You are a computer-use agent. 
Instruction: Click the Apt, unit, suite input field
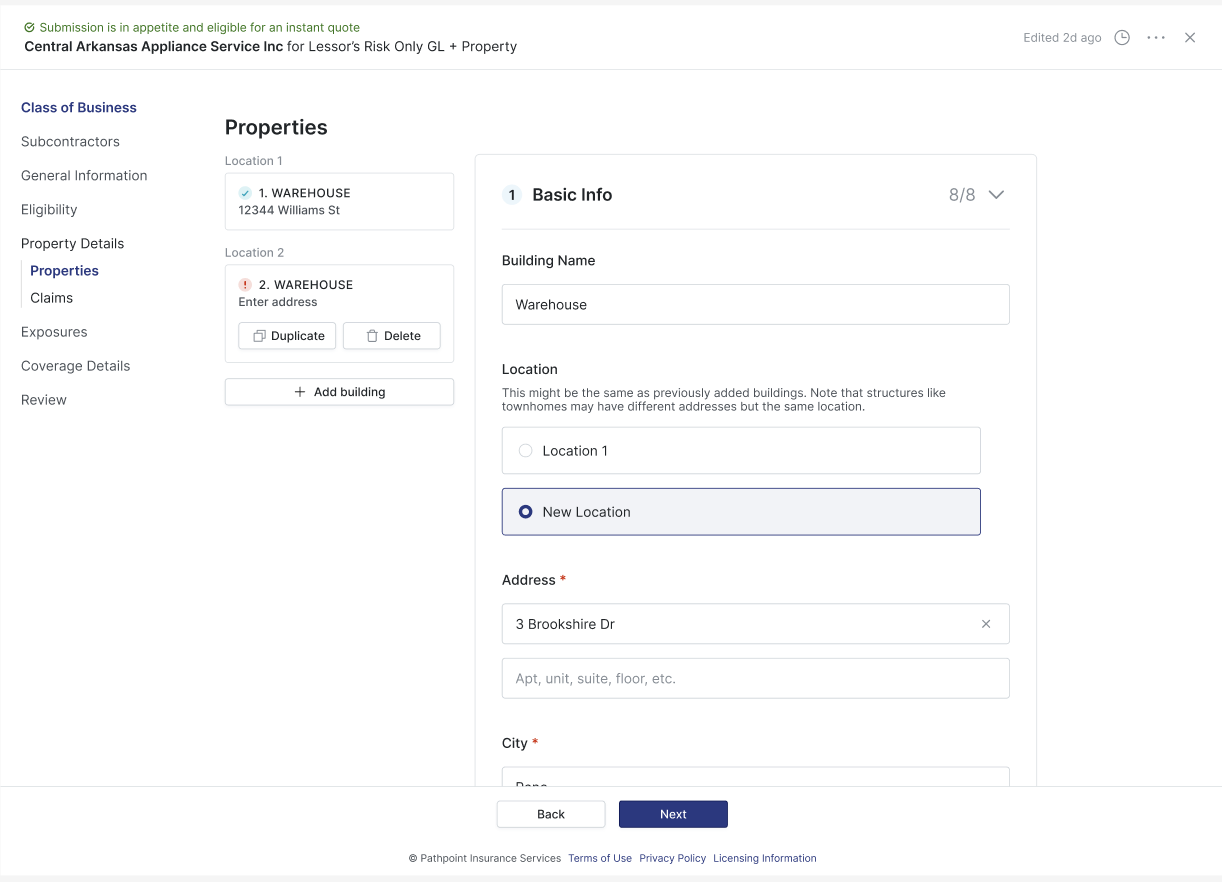tap(755, 678)
